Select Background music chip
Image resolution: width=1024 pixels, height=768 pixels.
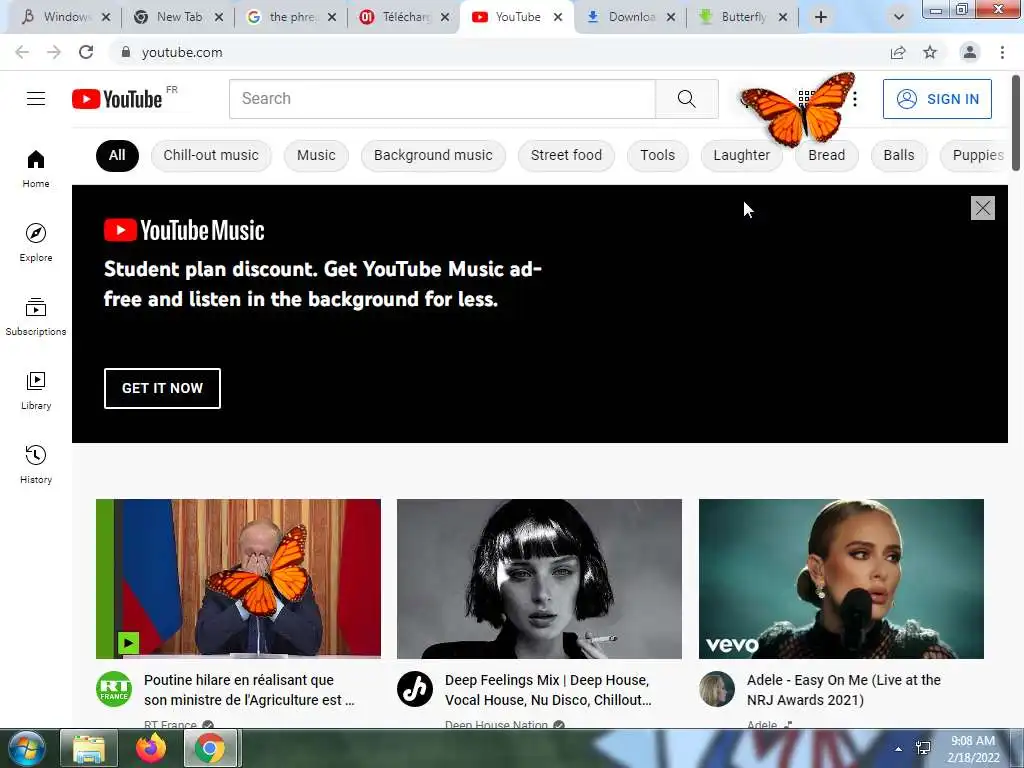click(x=433, y=155)
